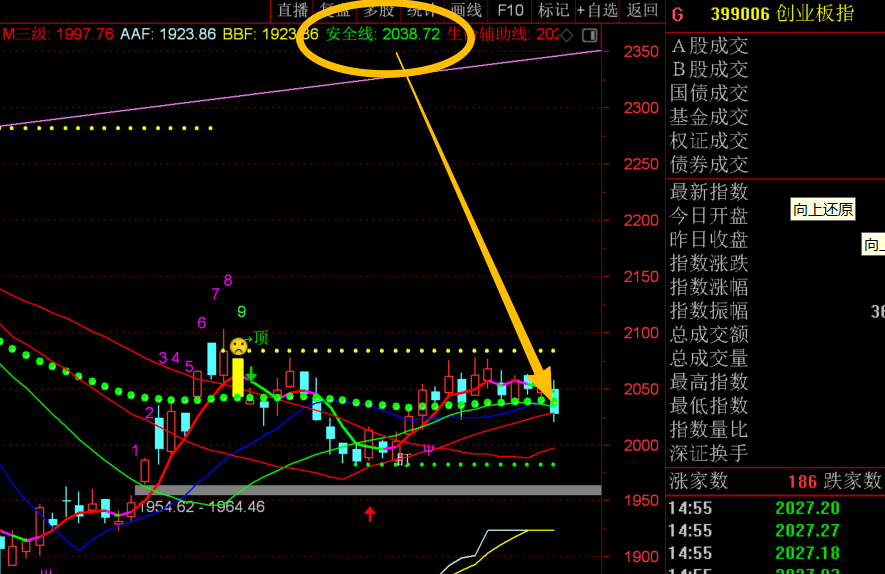Click the green down arrow near the yellow candle
This screenshot has height=574, width=885.
coord(251,374)
